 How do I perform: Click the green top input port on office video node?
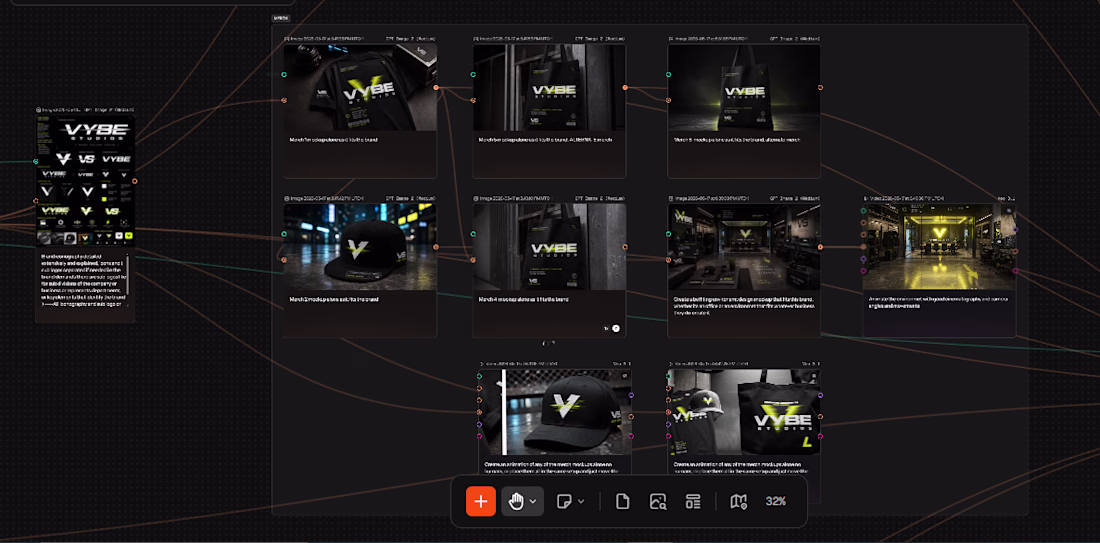[864, 208]
